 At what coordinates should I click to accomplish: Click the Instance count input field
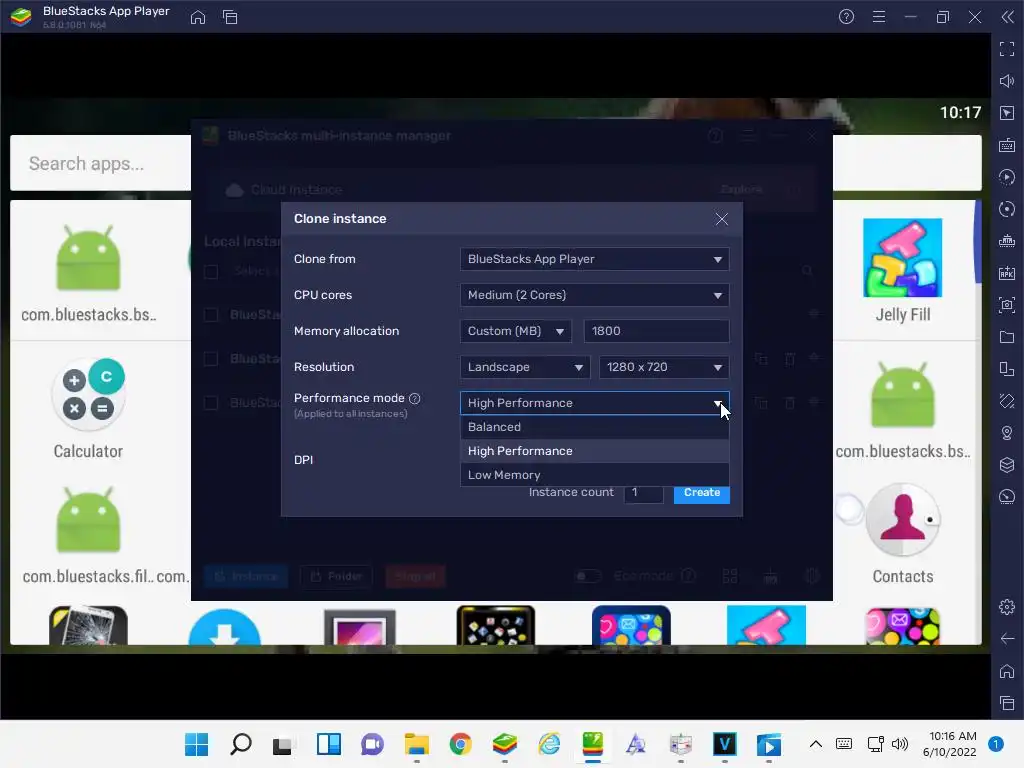(x=643, y=492)
